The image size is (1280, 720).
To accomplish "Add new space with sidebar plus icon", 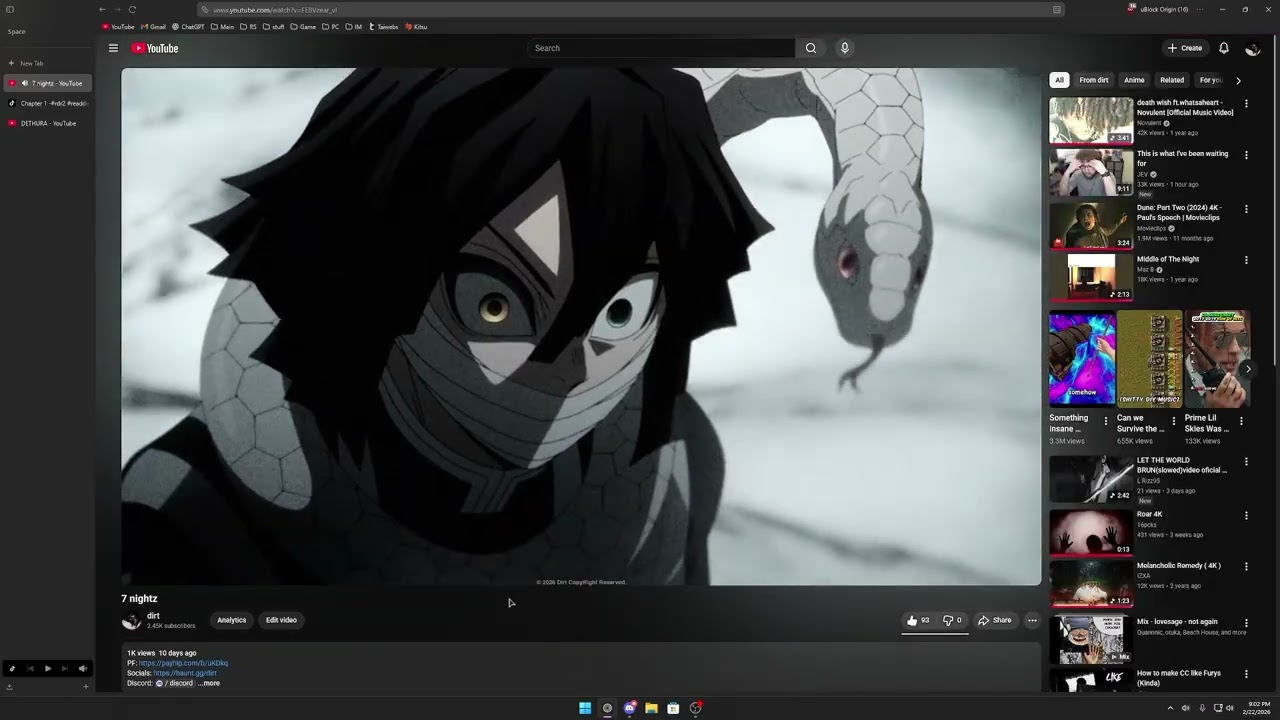I will pyautogui.click(x=86, y=686).
